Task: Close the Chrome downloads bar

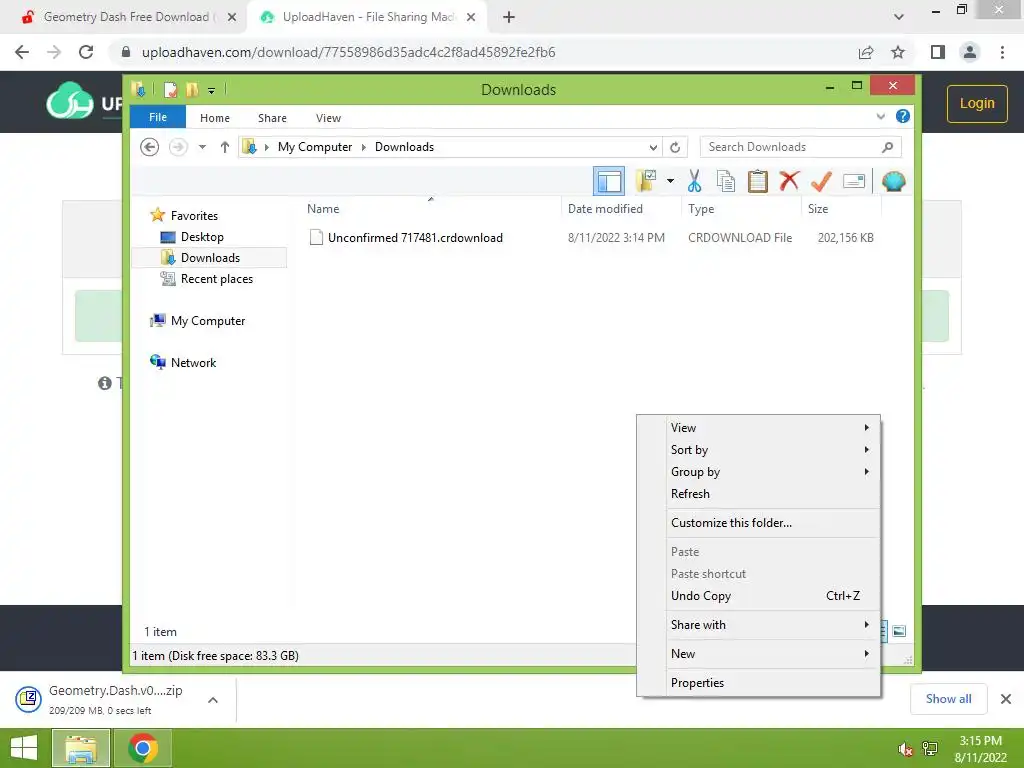Action: click(1006, 699)
